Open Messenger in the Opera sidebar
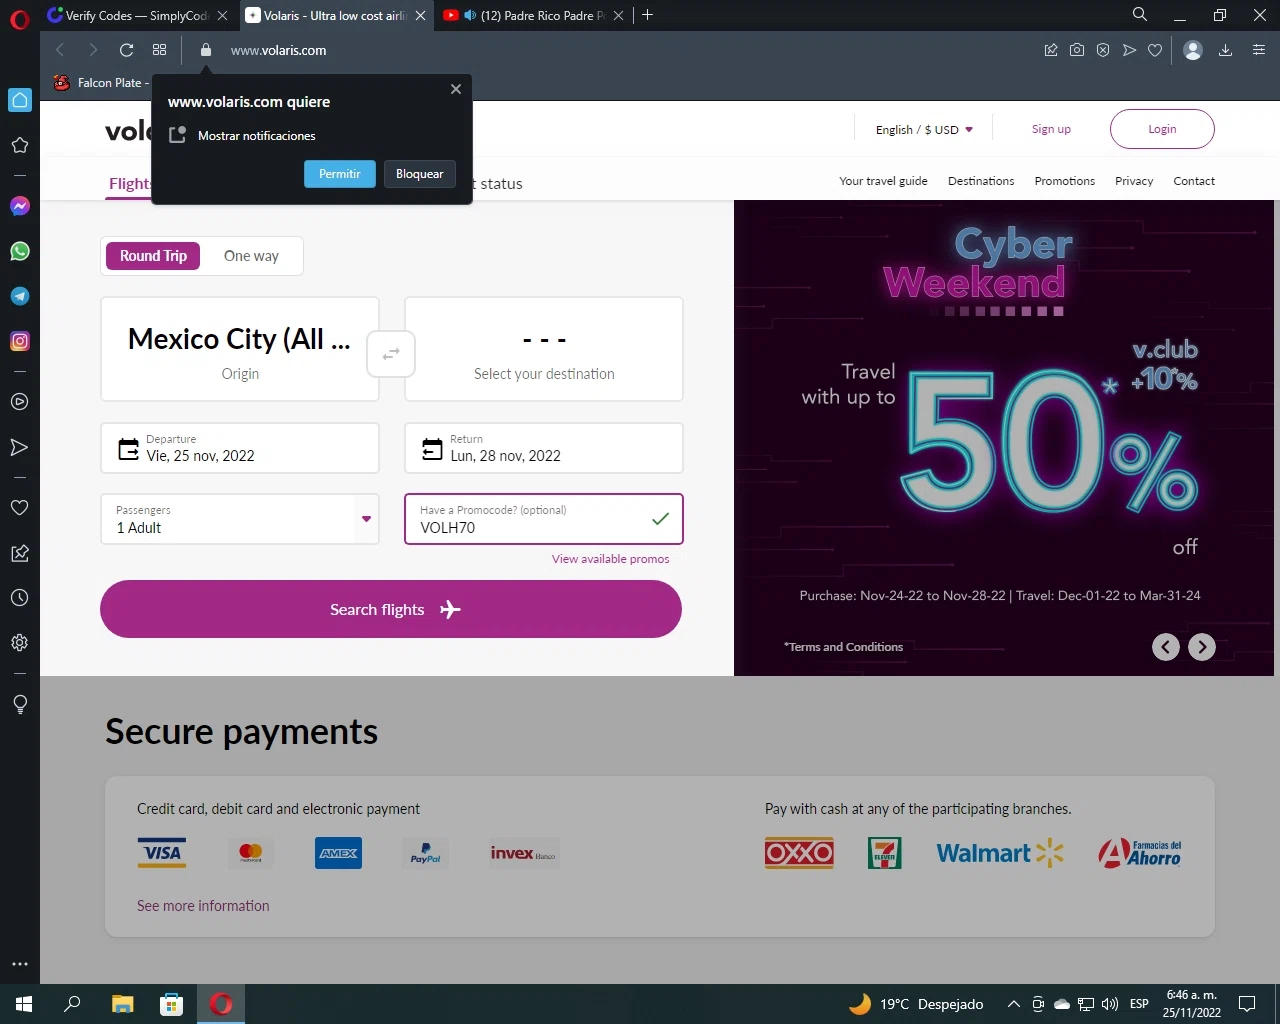1280x1024 pixels. tap(19, 206)
